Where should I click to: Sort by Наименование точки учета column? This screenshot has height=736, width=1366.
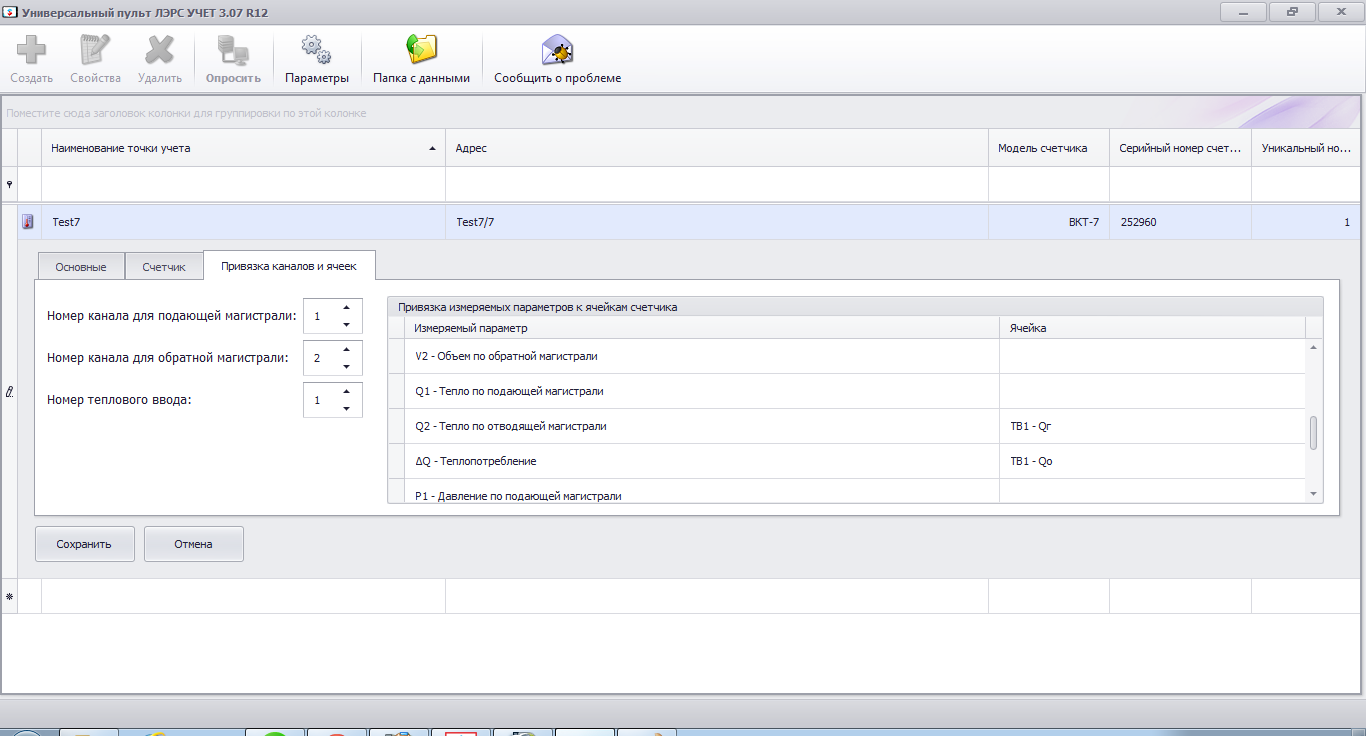pyautogui.click(x=243, y=148)
